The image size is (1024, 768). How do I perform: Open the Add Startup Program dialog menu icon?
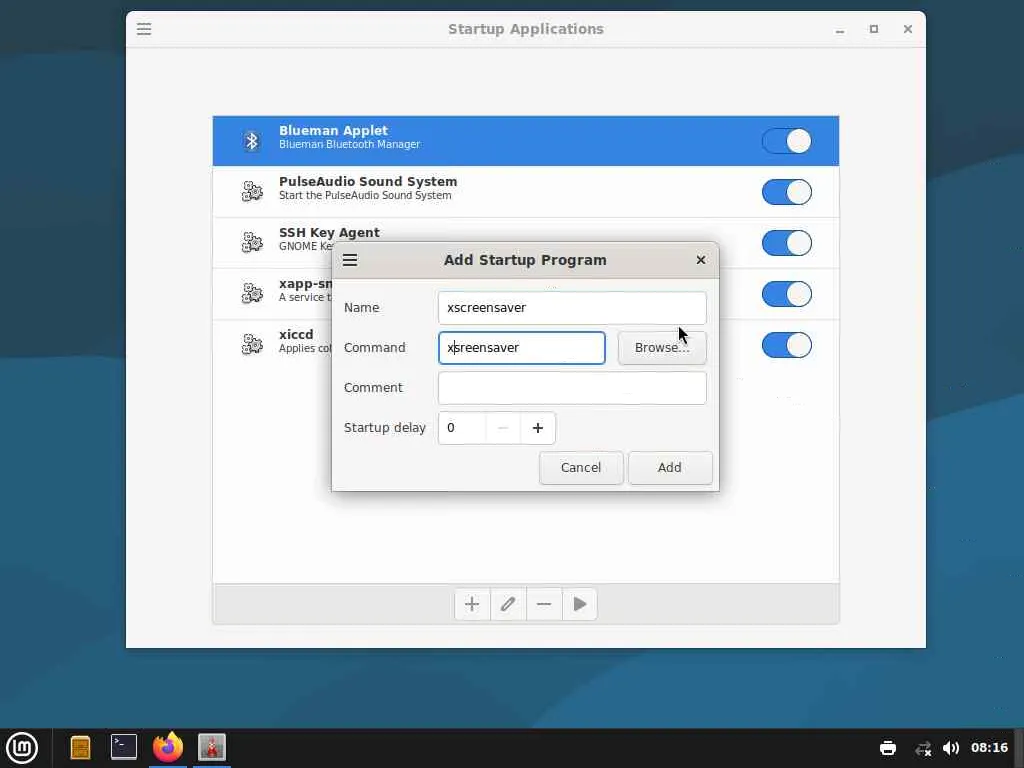click(350, 260)
